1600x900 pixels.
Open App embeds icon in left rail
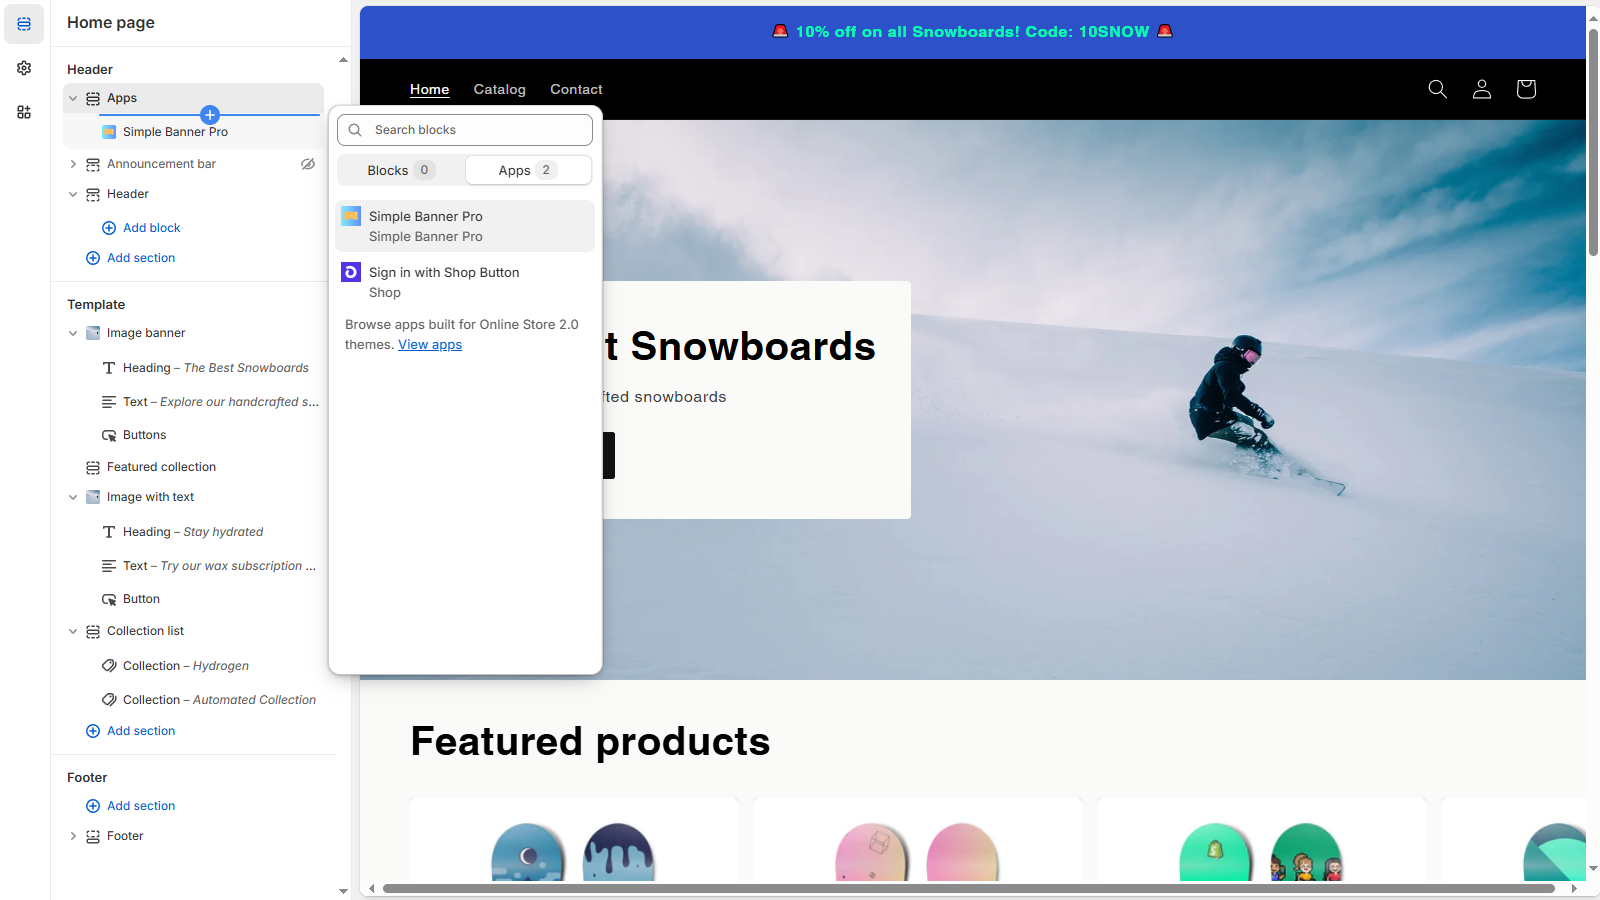24,112
